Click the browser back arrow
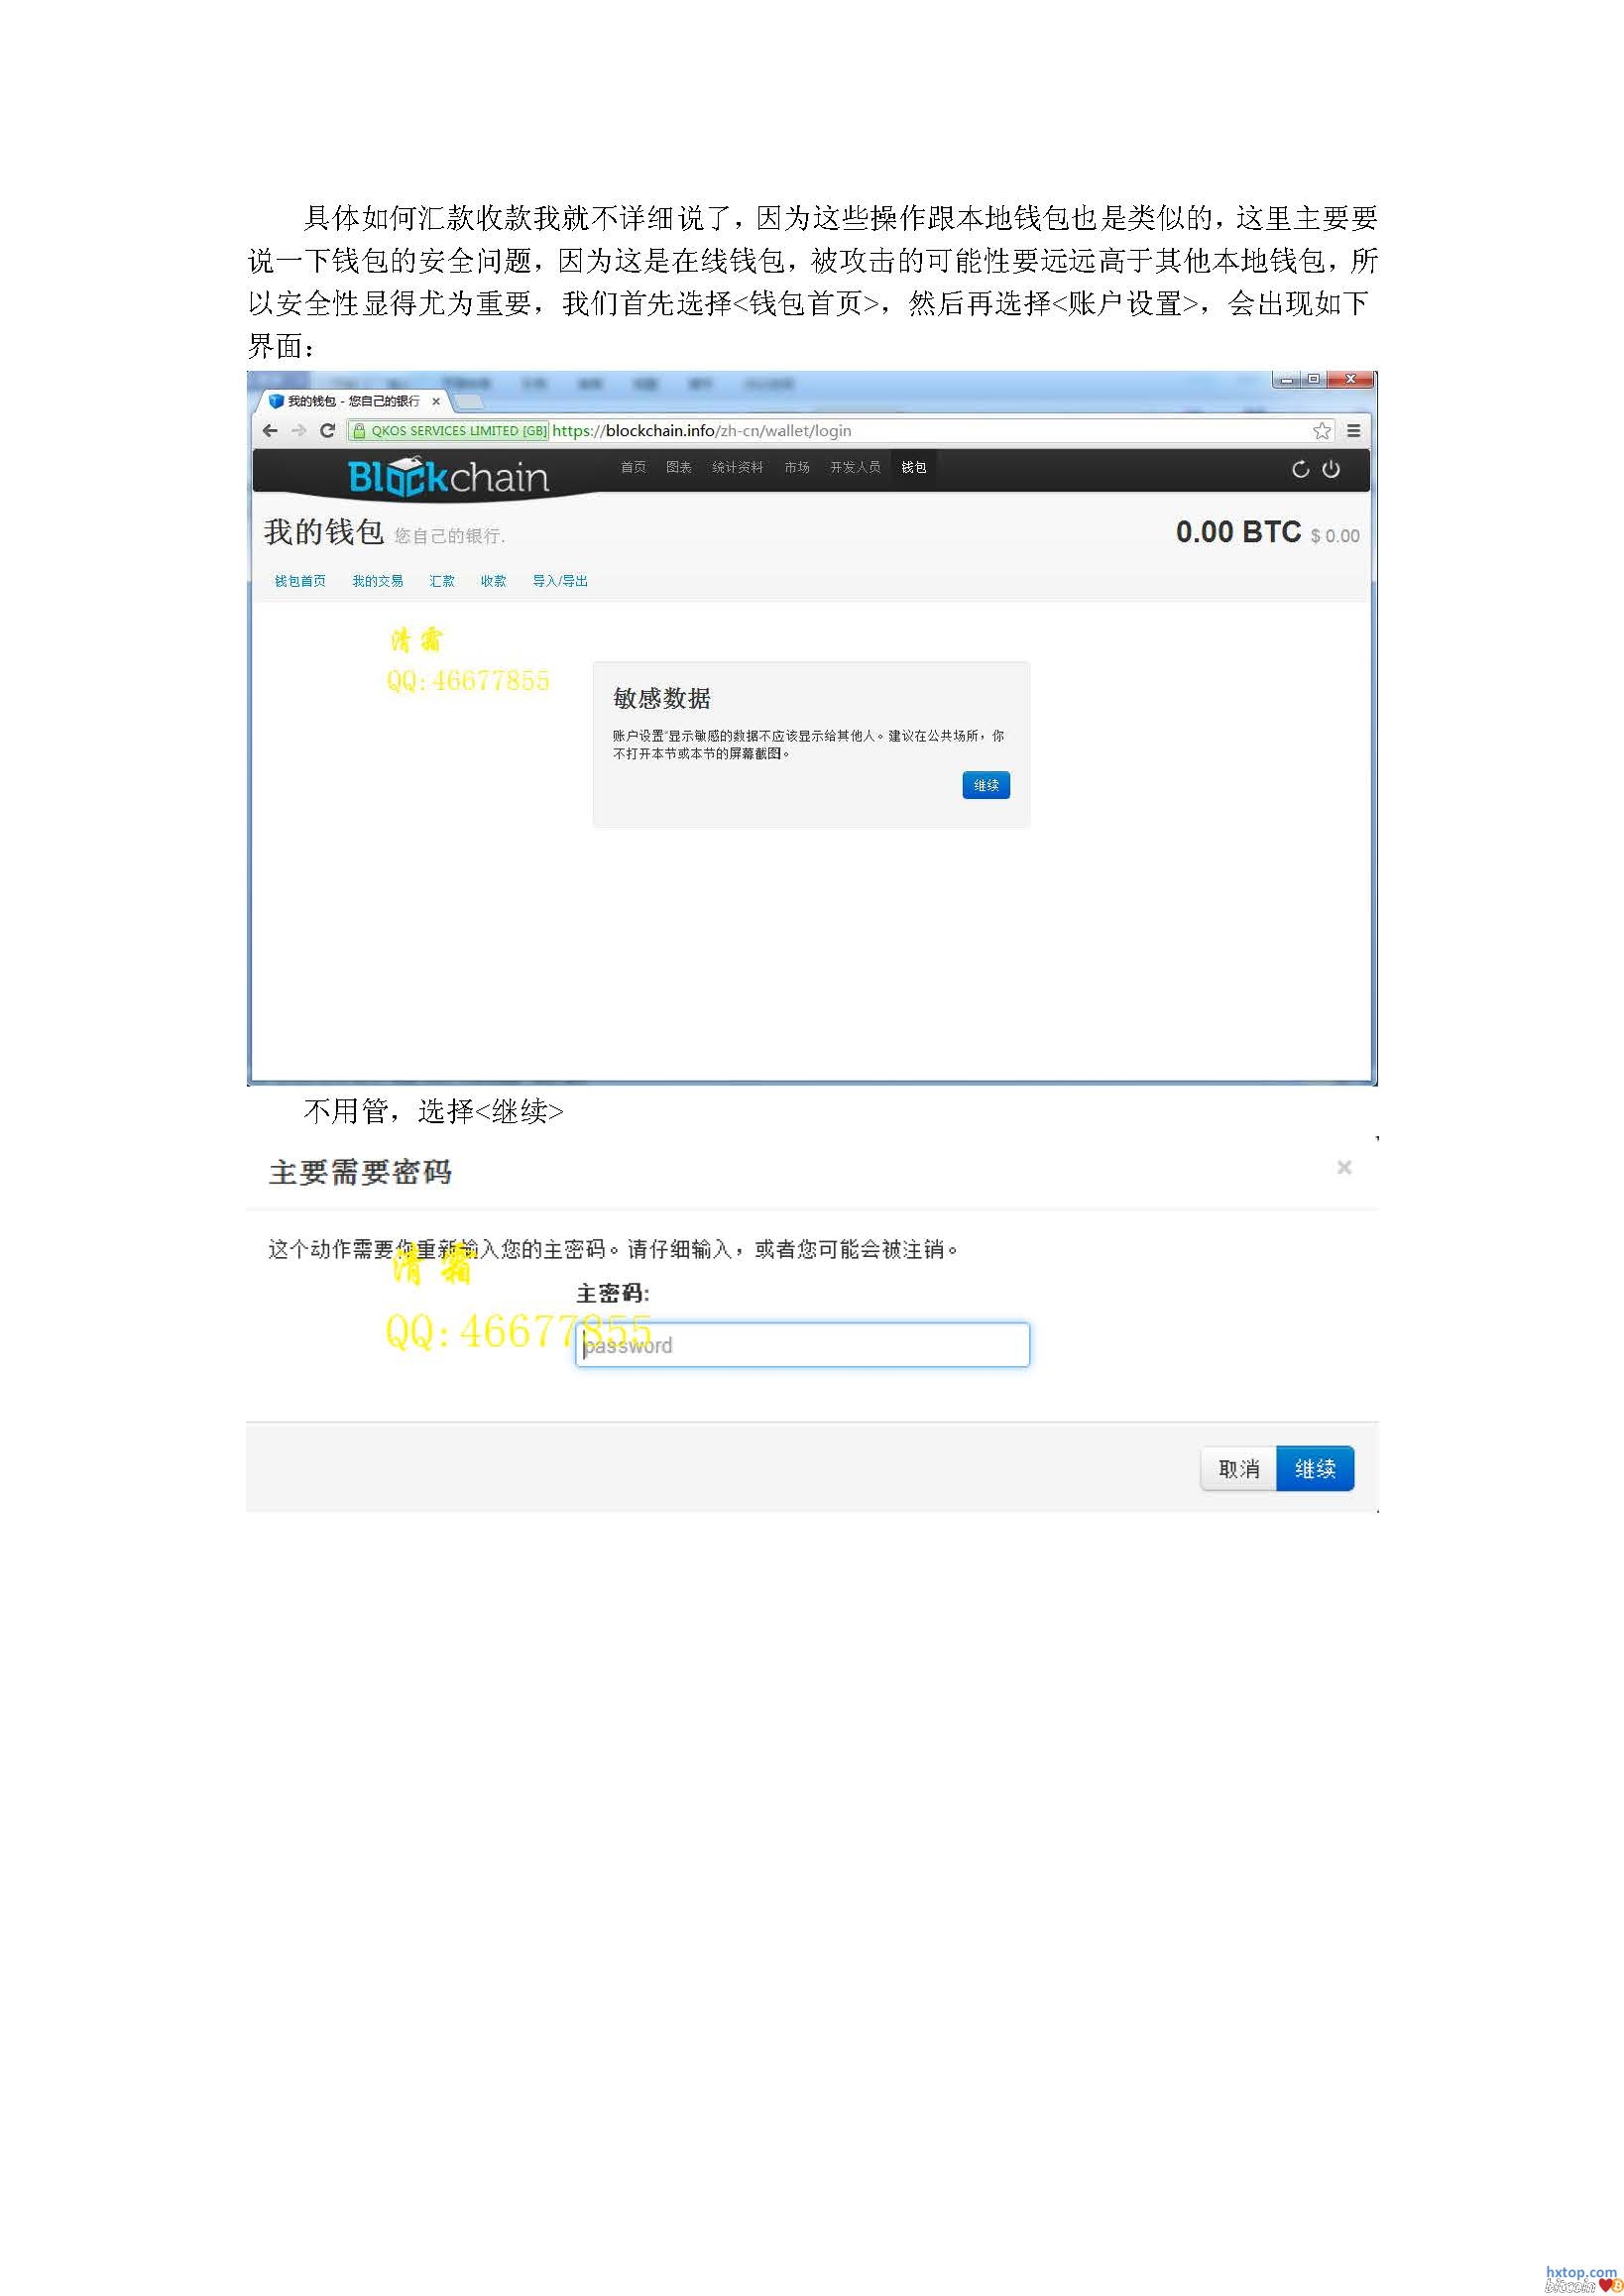The height and width of the screenshot is (2296, 1624). click(269, 431)
